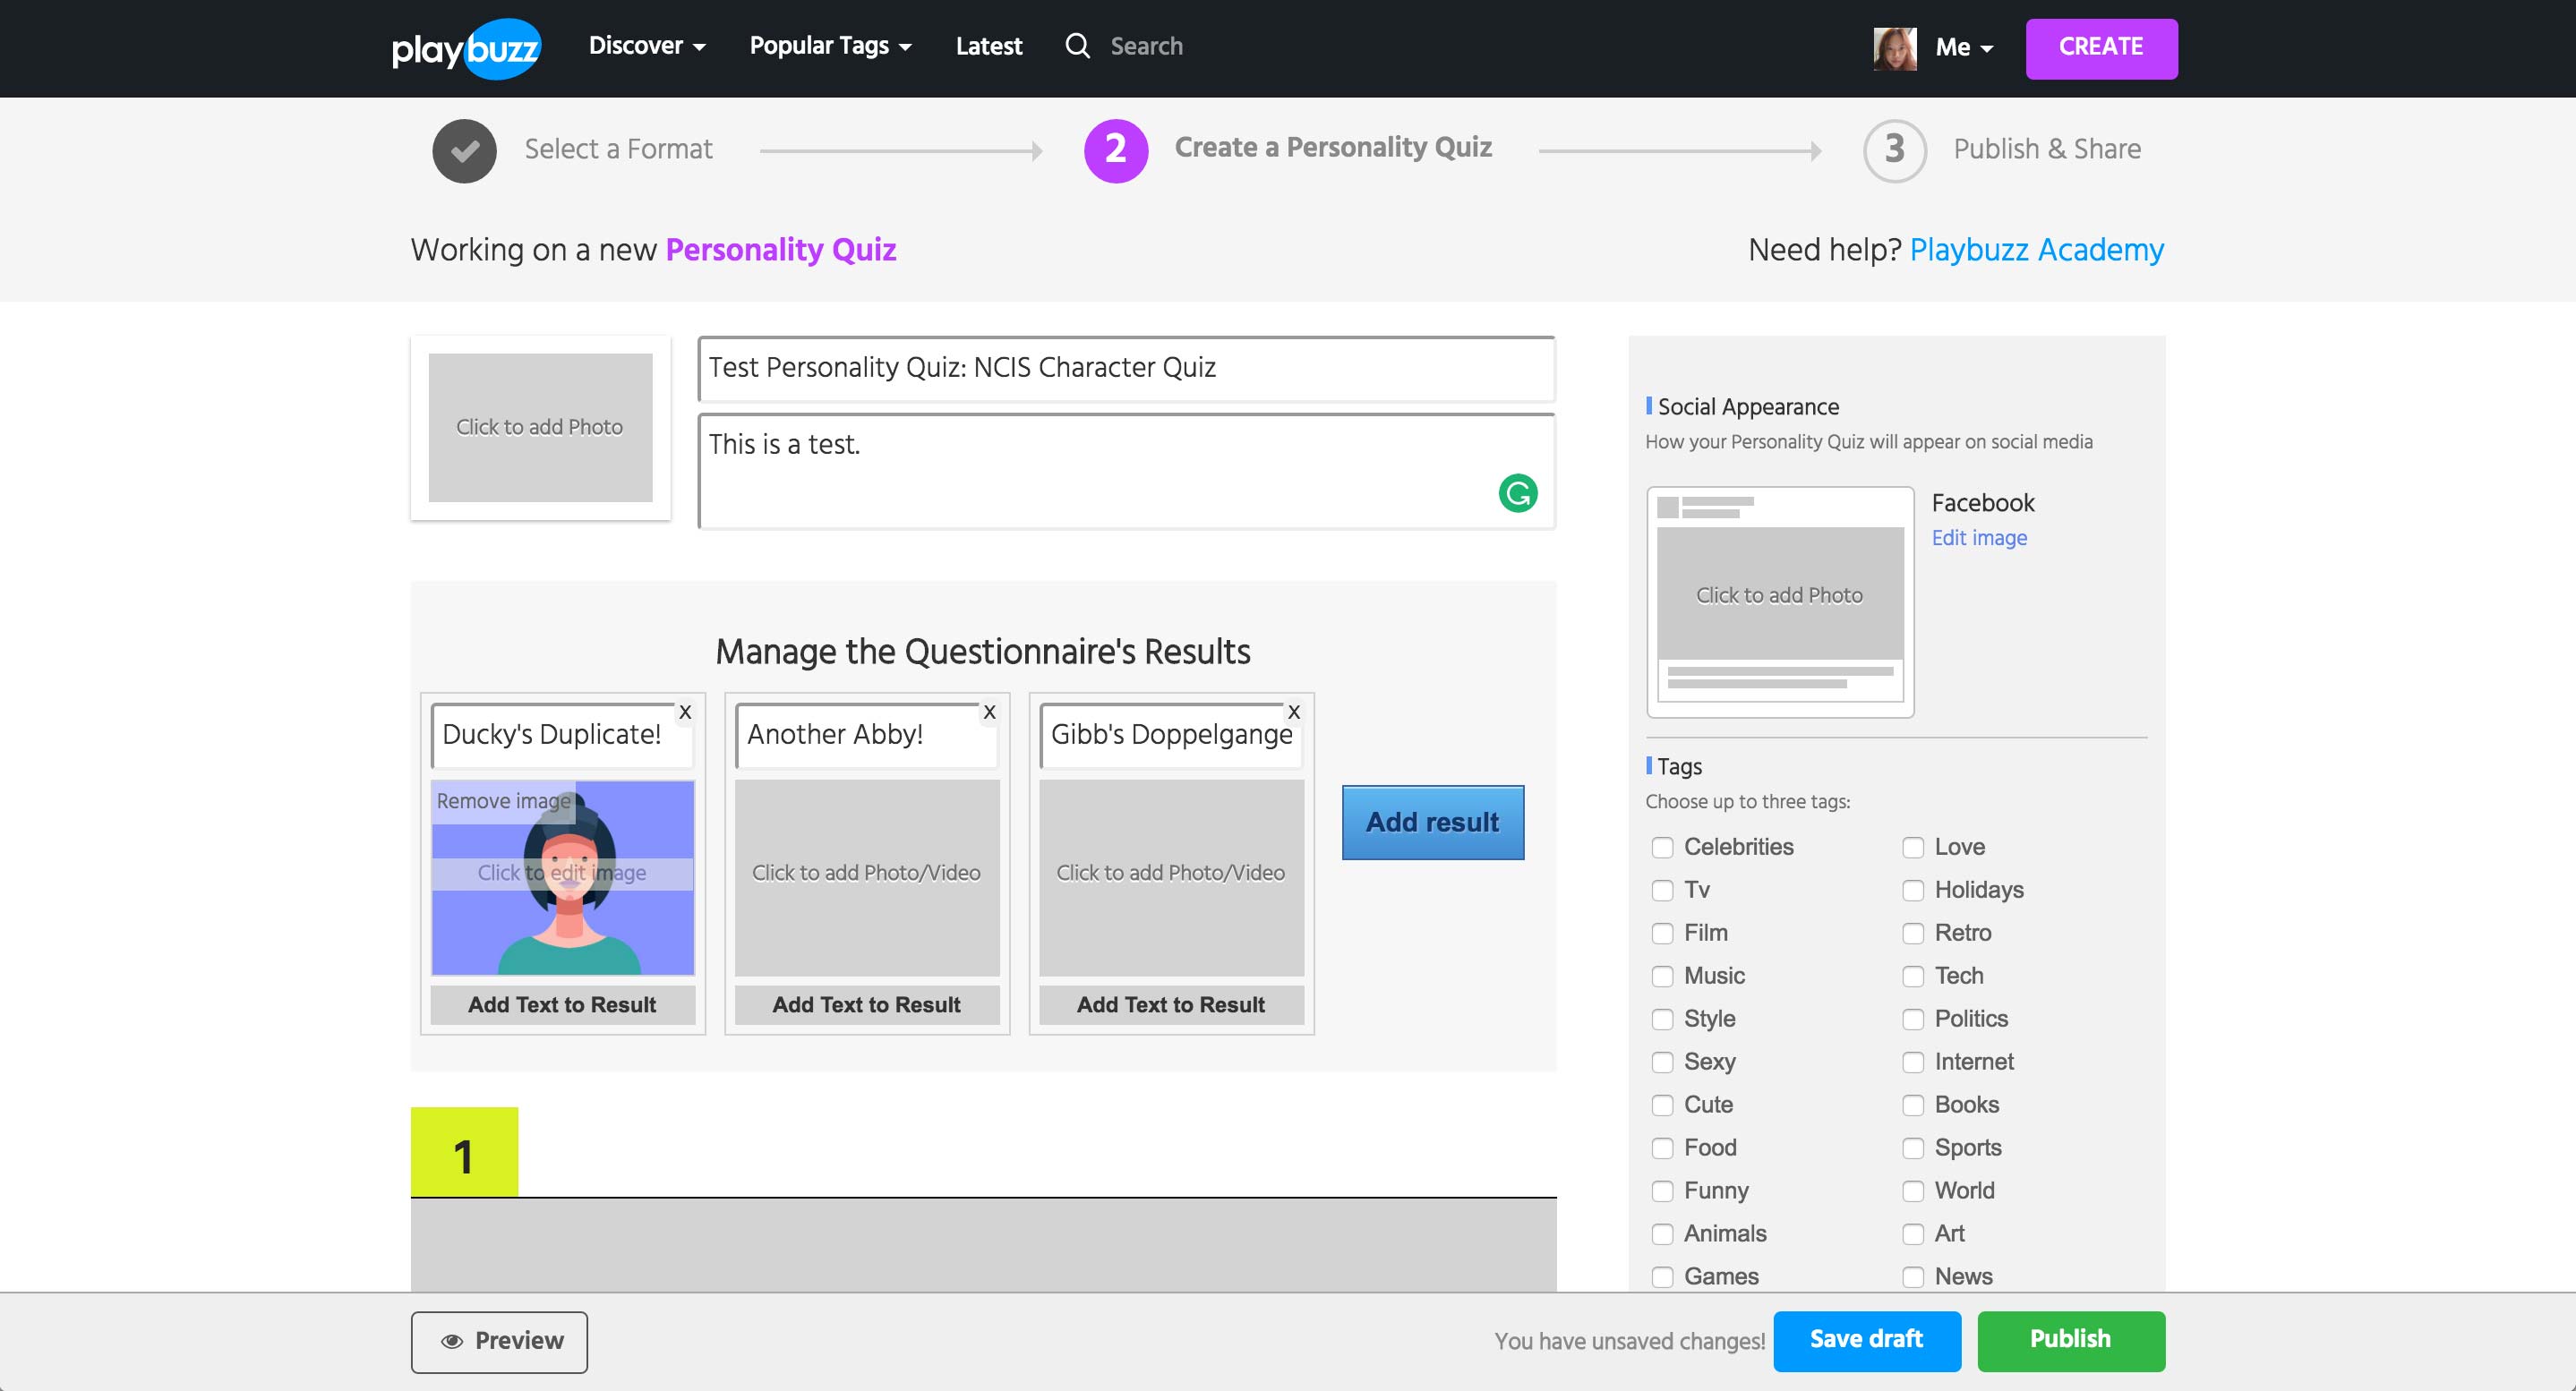2576x1391 pixels.
Task: Remove the Ducky's Duplicate result with X
Action: coord(685,712)
